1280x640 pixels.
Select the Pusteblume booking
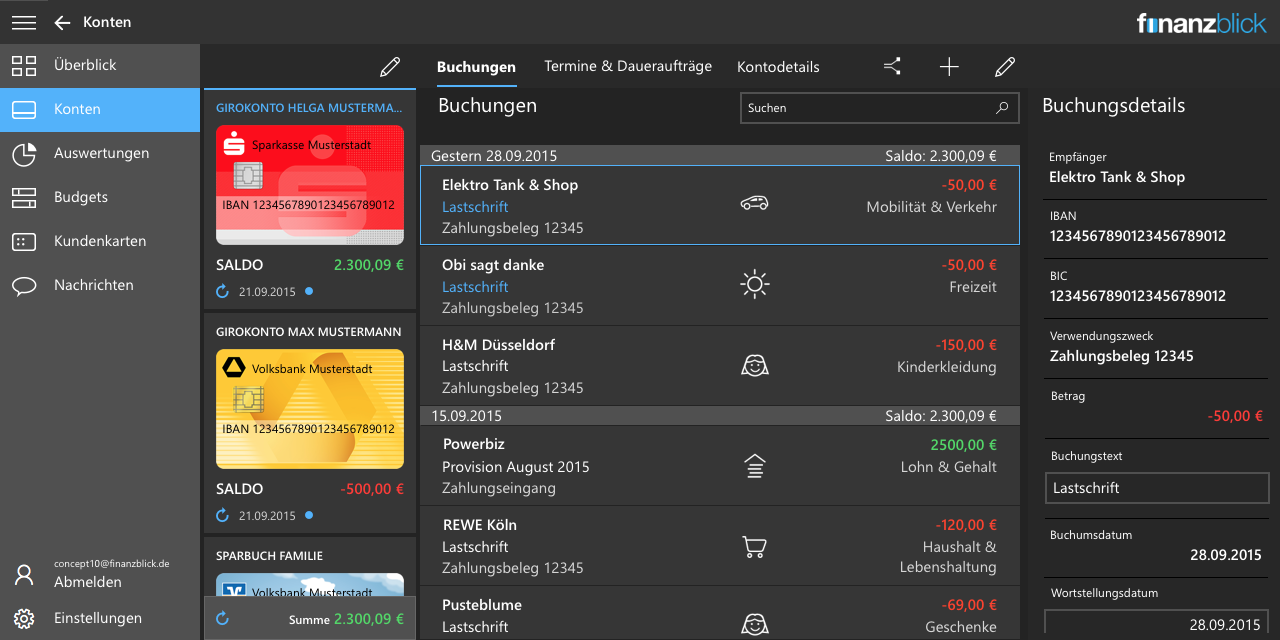click(720, 613)
